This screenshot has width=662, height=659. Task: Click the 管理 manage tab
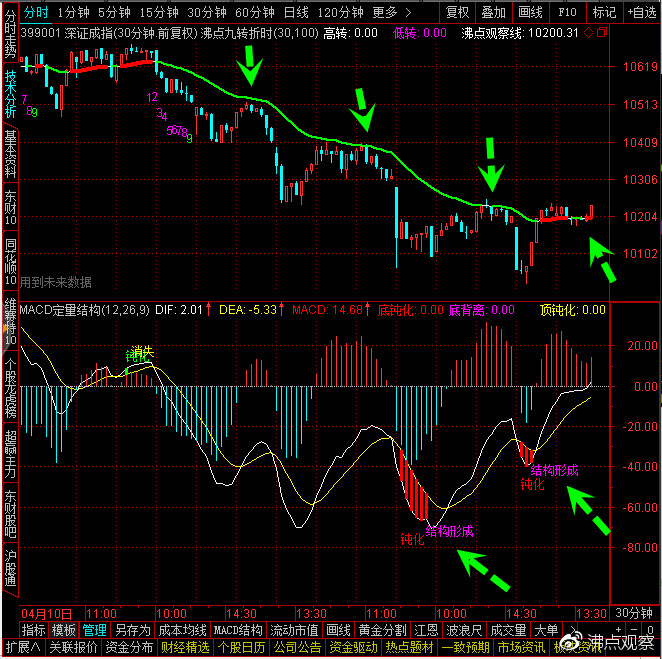[x=94, y=631]
